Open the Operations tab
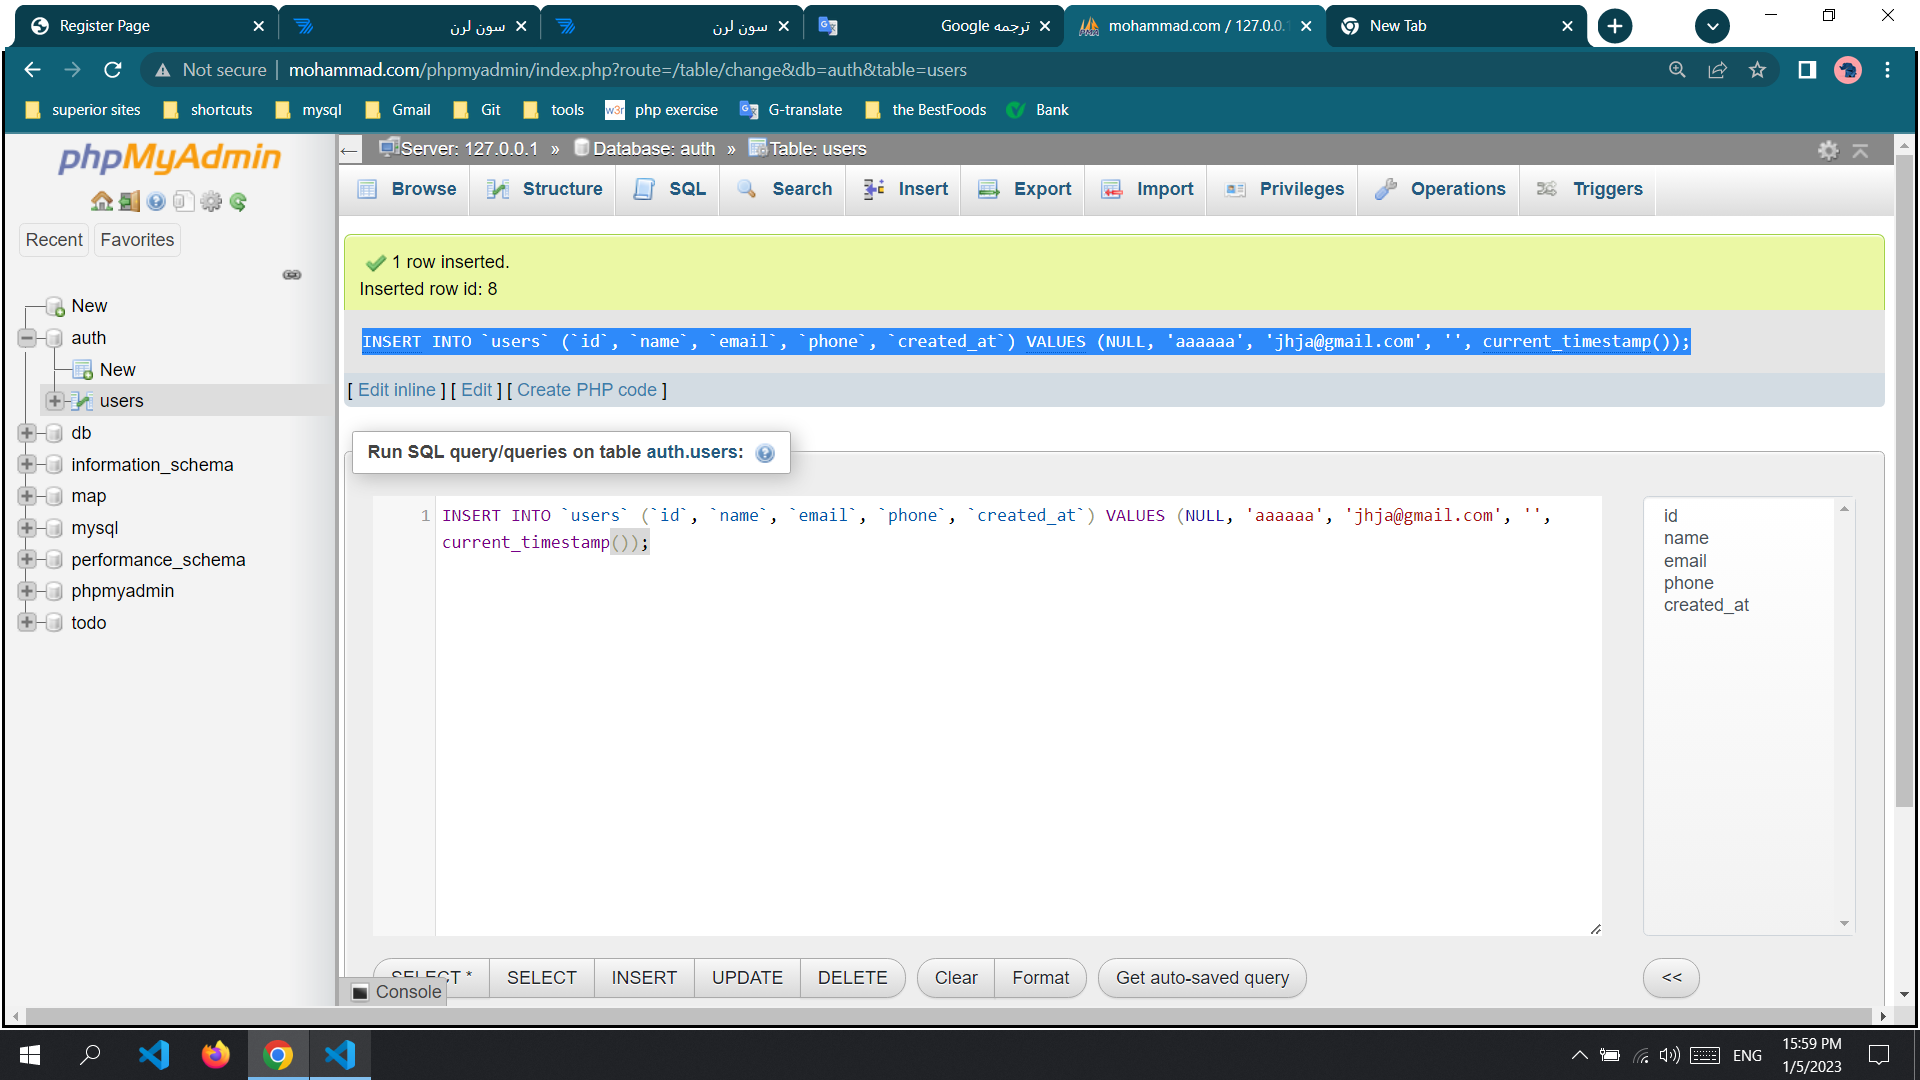 pyautogui.click(x=1440, y=190)
